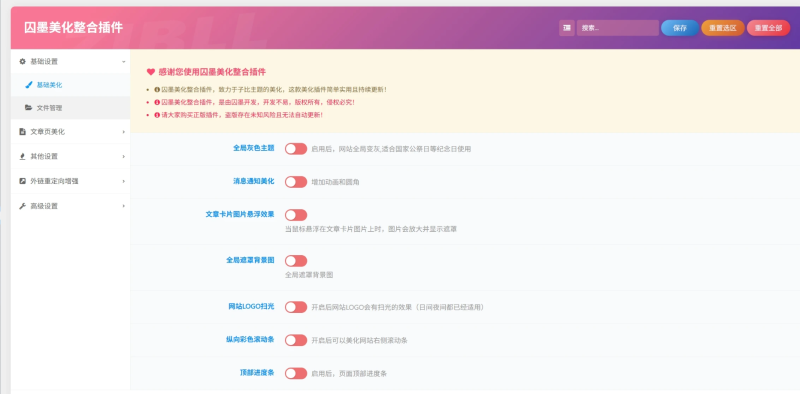Select the 文章页美化 menu item
The height and width of the screenshot is (394, 800).
point(70,132)
